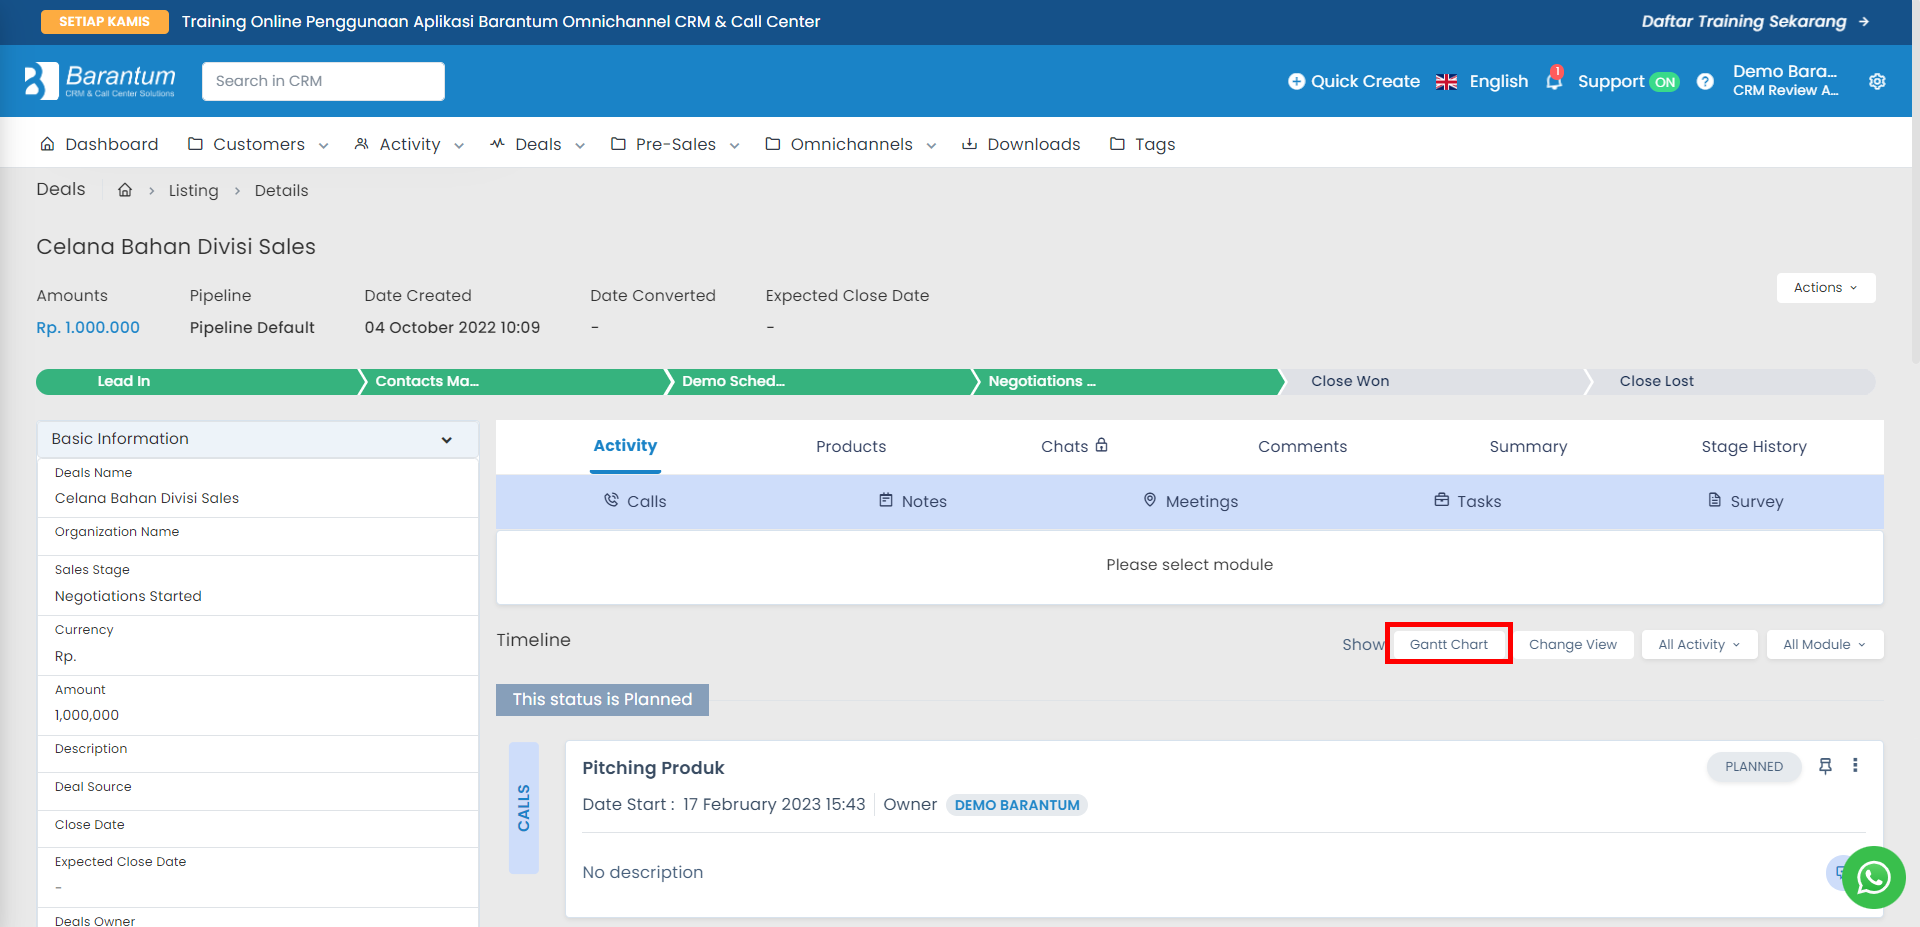Click the UK flag language icon
This screenshot has height=927, width=1920.
pos(1446,82)
